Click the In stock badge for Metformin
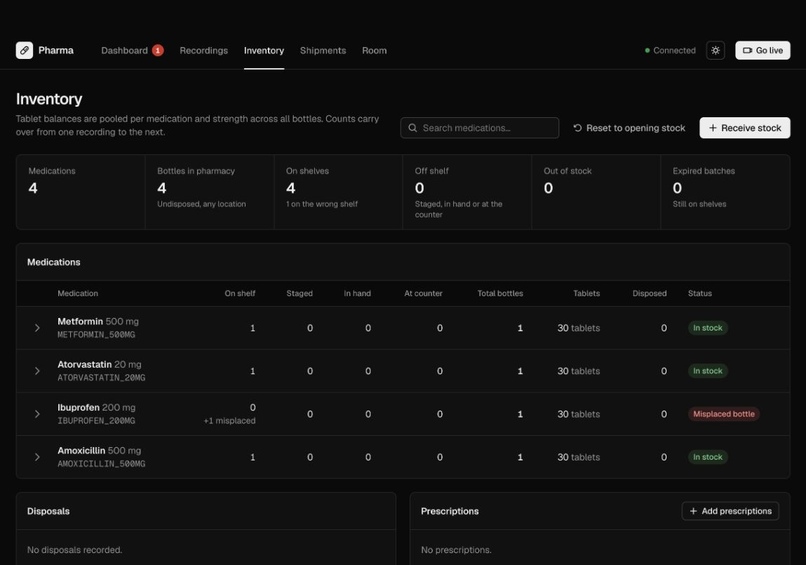This screenshot has height=565, width=806. [x=708, y=328]
